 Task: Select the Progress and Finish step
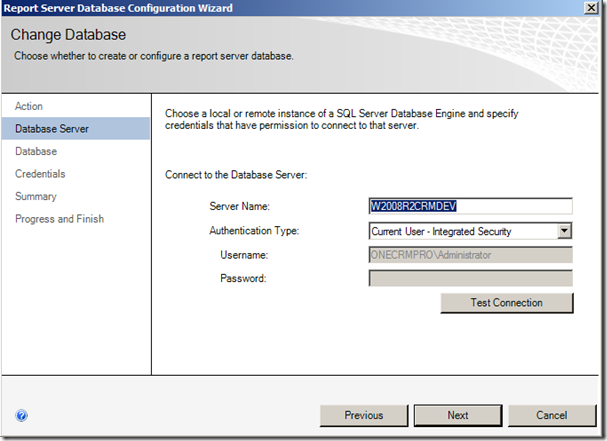pos(59,219)
